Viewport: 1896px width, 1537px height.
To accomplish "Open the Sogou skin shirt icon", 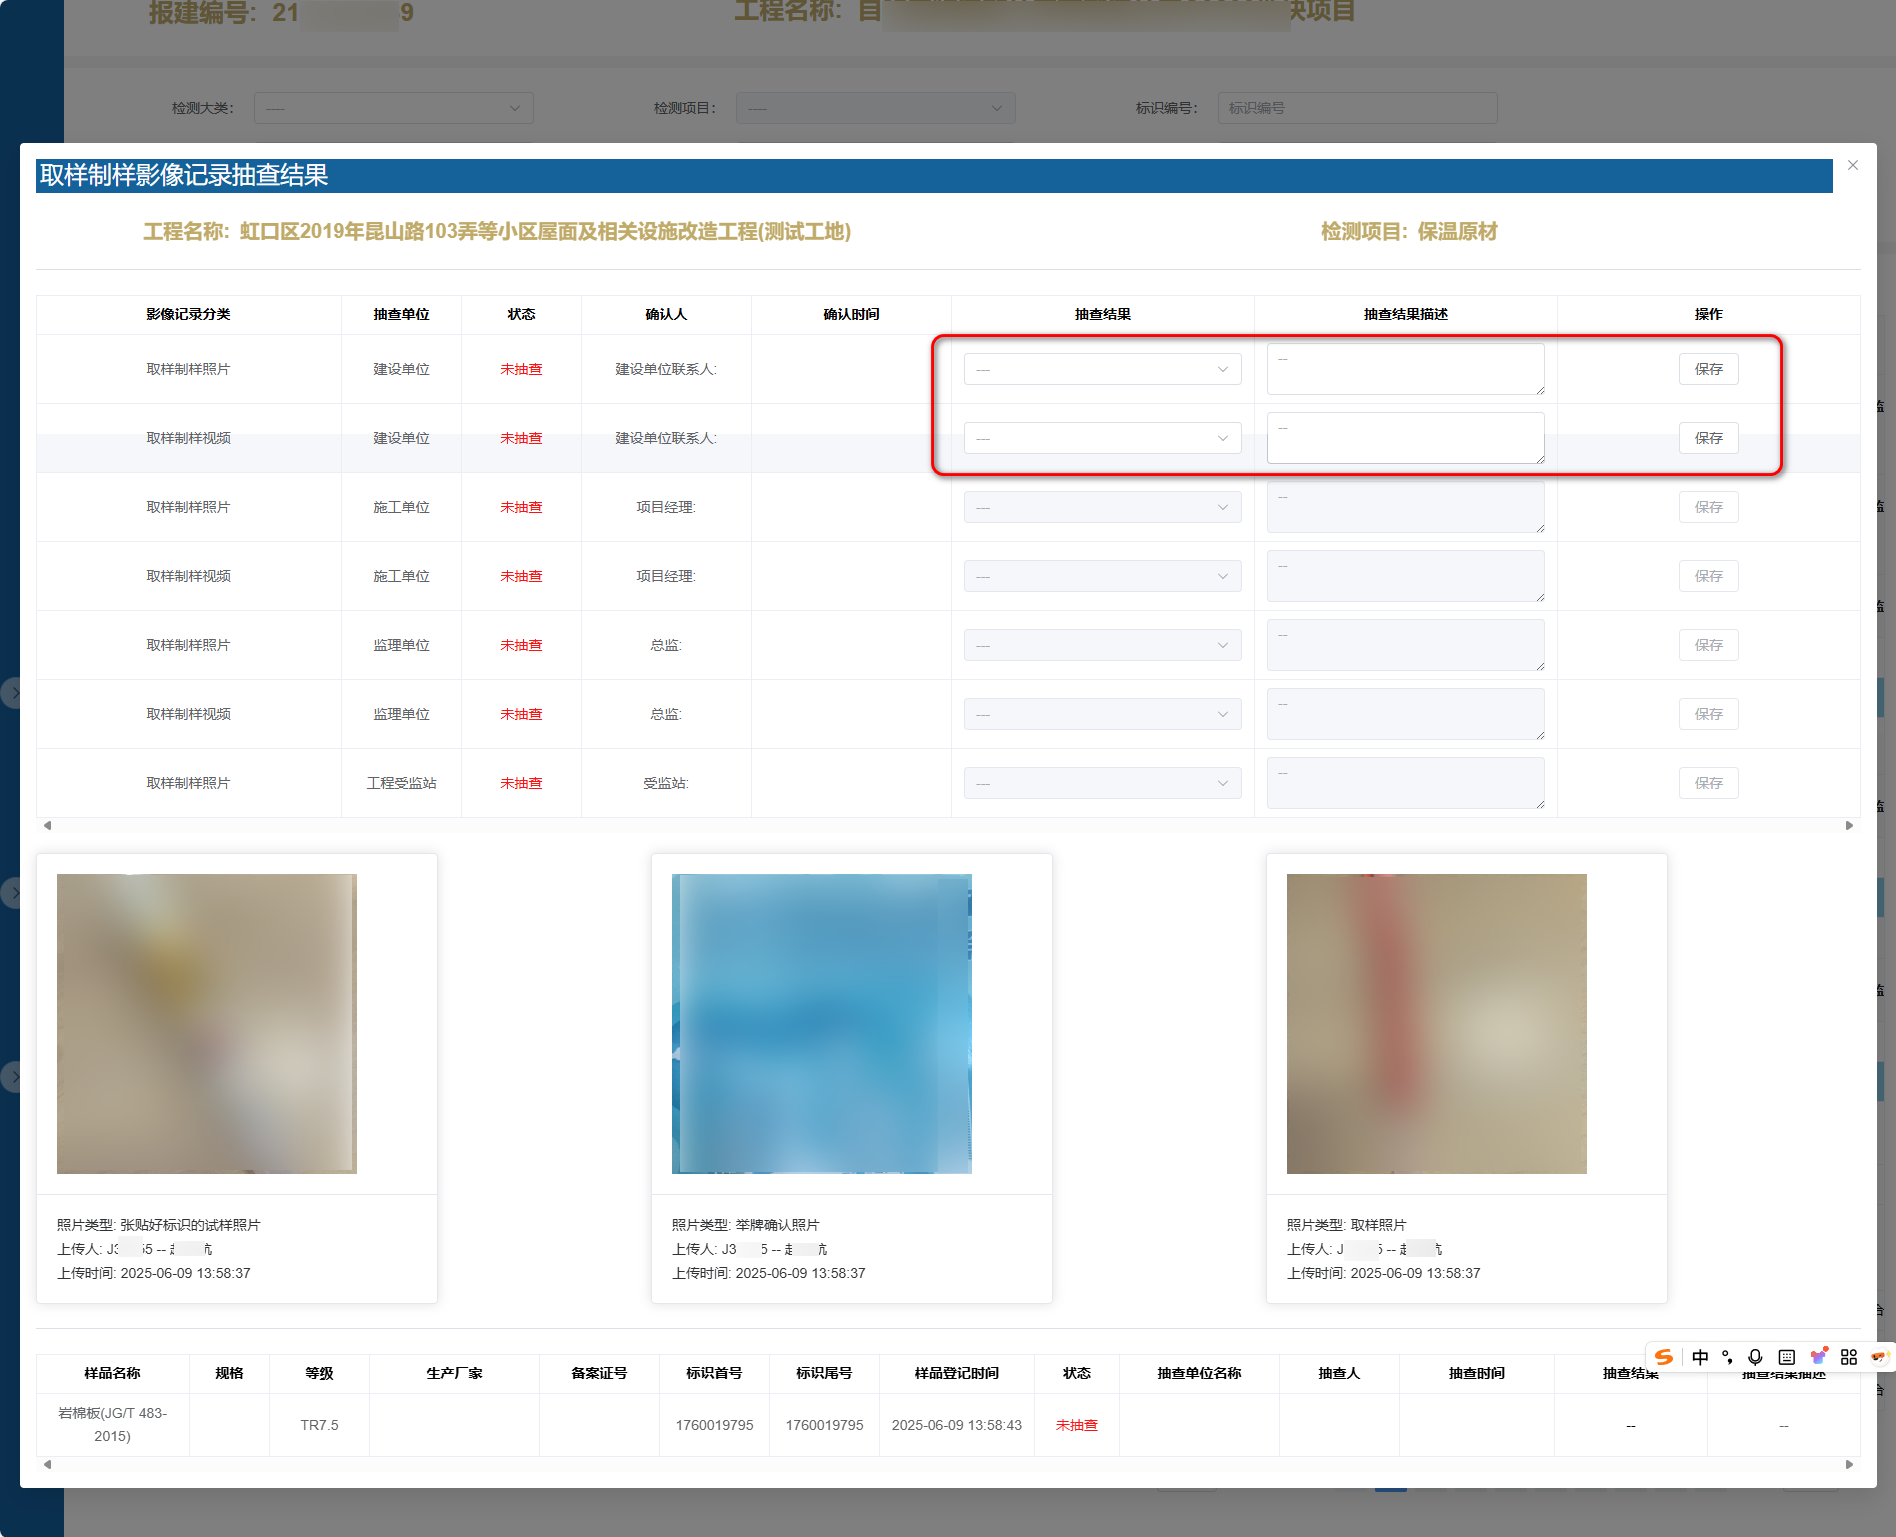I will (1819, 1357).
